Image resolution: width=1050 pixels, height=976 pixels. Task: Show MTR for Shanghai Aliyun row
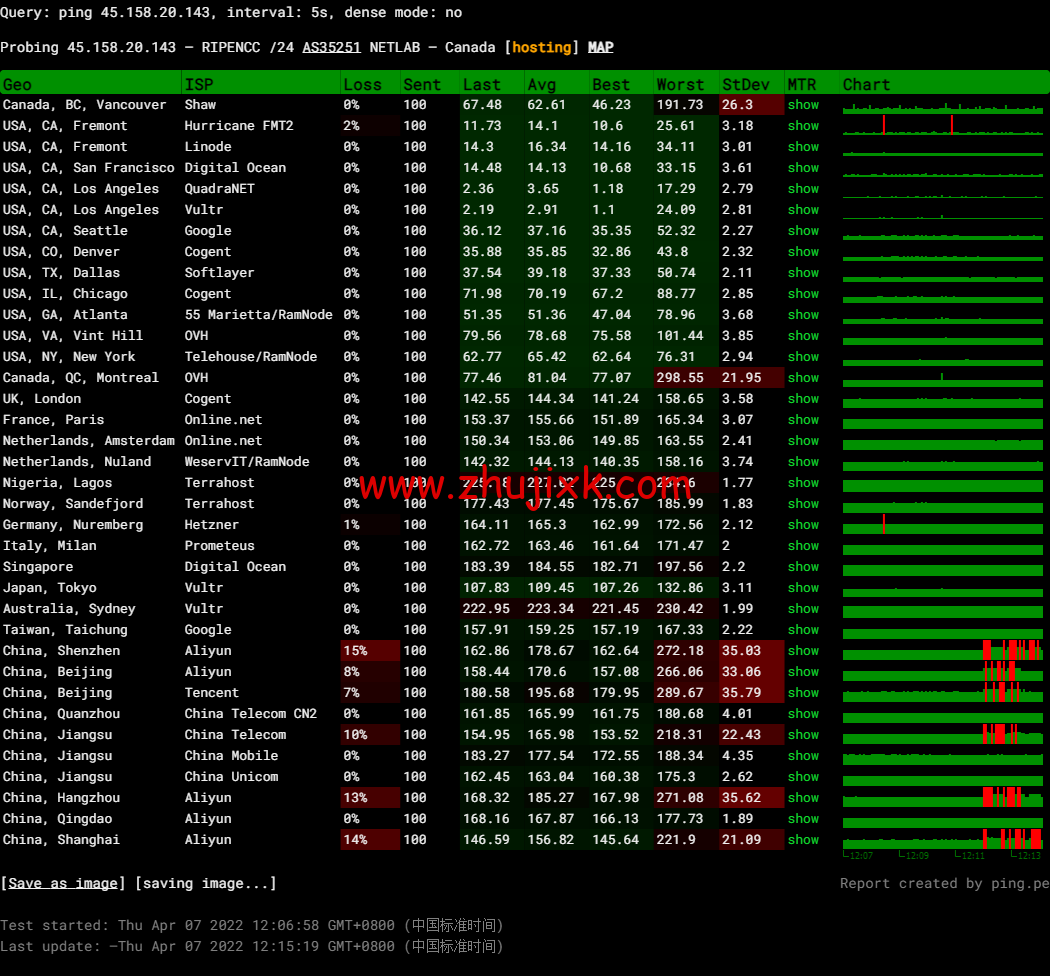pos(802,840)
